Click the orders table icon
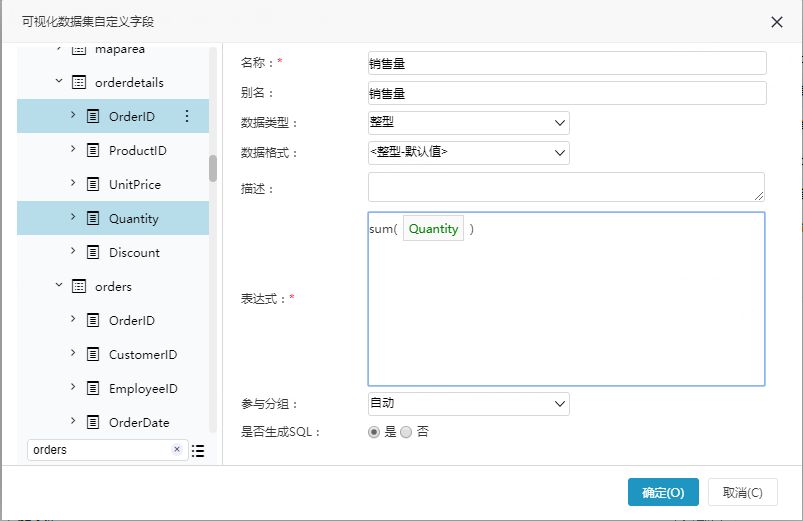The width and height of the screenshot is (803, 521). [x=79, y=286]
